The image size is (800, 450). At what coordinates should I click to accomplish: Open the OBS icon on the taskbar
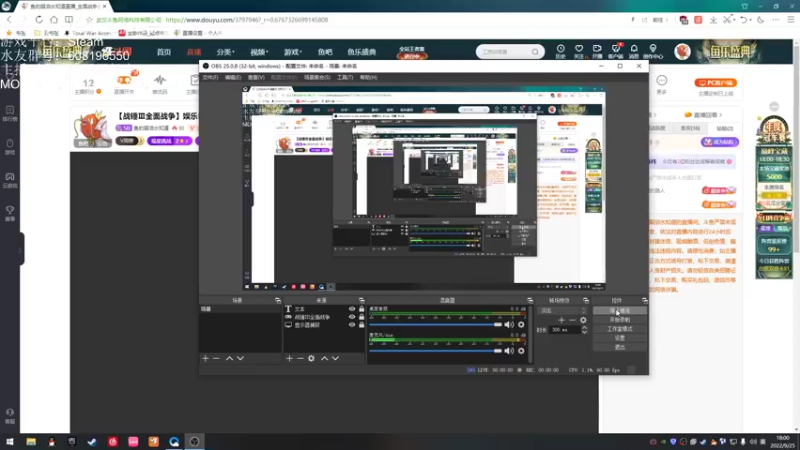pos(194,442)
